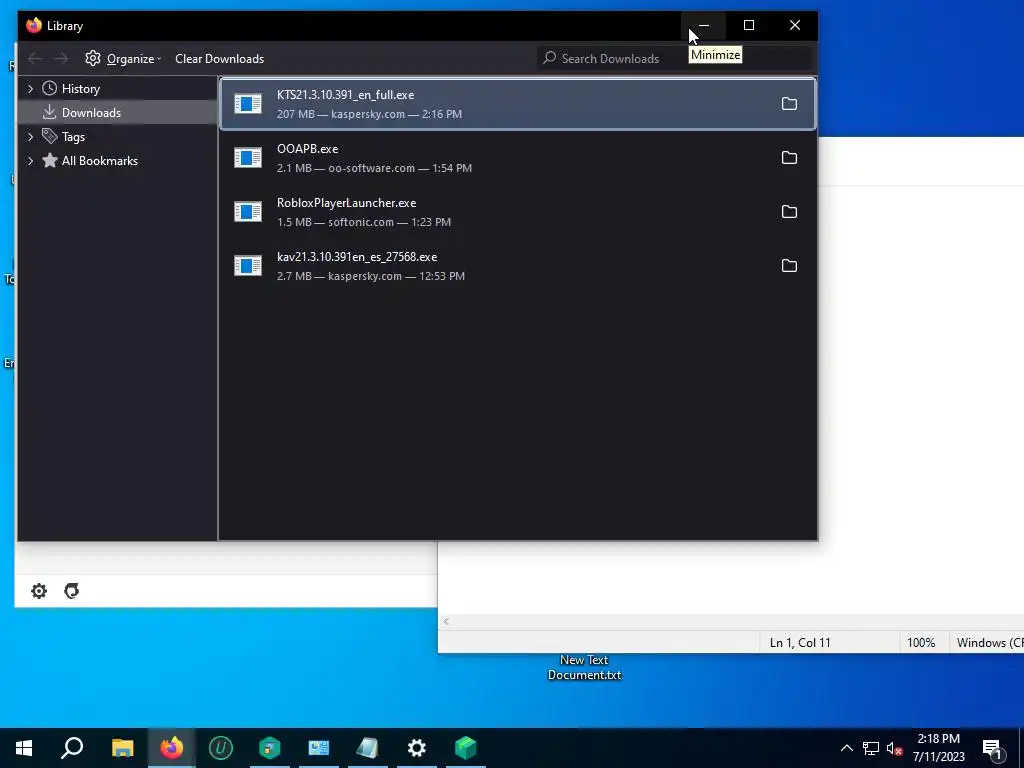1024x768 pixels.
Task: Open containing folder for KTS21.3.10.391_en_full.exe
Action: click(789, 104)
